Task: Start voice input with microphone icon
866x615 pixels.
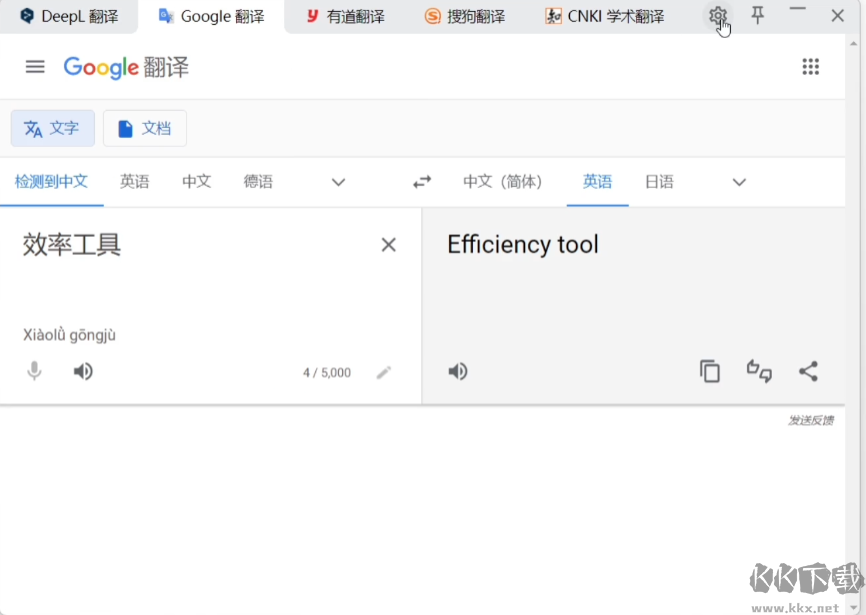Action: pos(34,371)
